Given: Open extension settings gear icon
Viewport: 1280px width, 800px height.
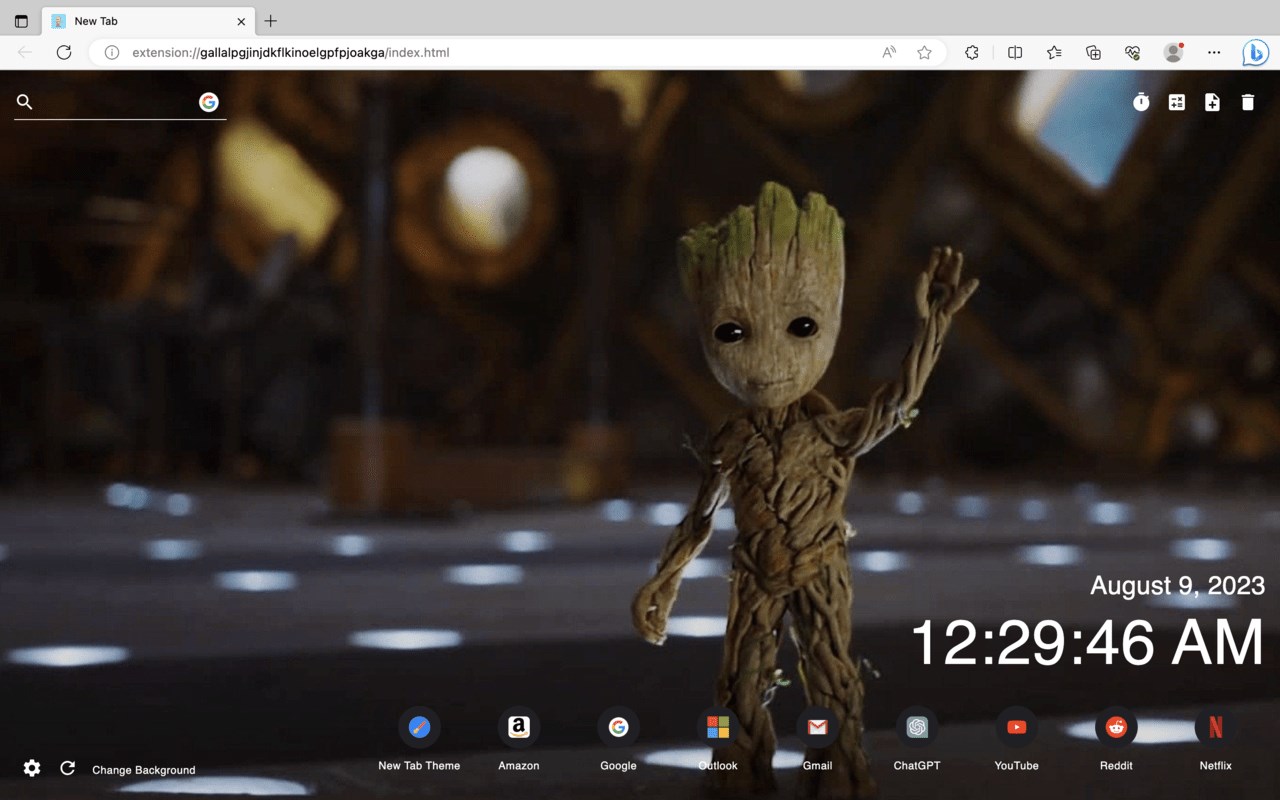Looking at the screenshot, I should 32,768.
